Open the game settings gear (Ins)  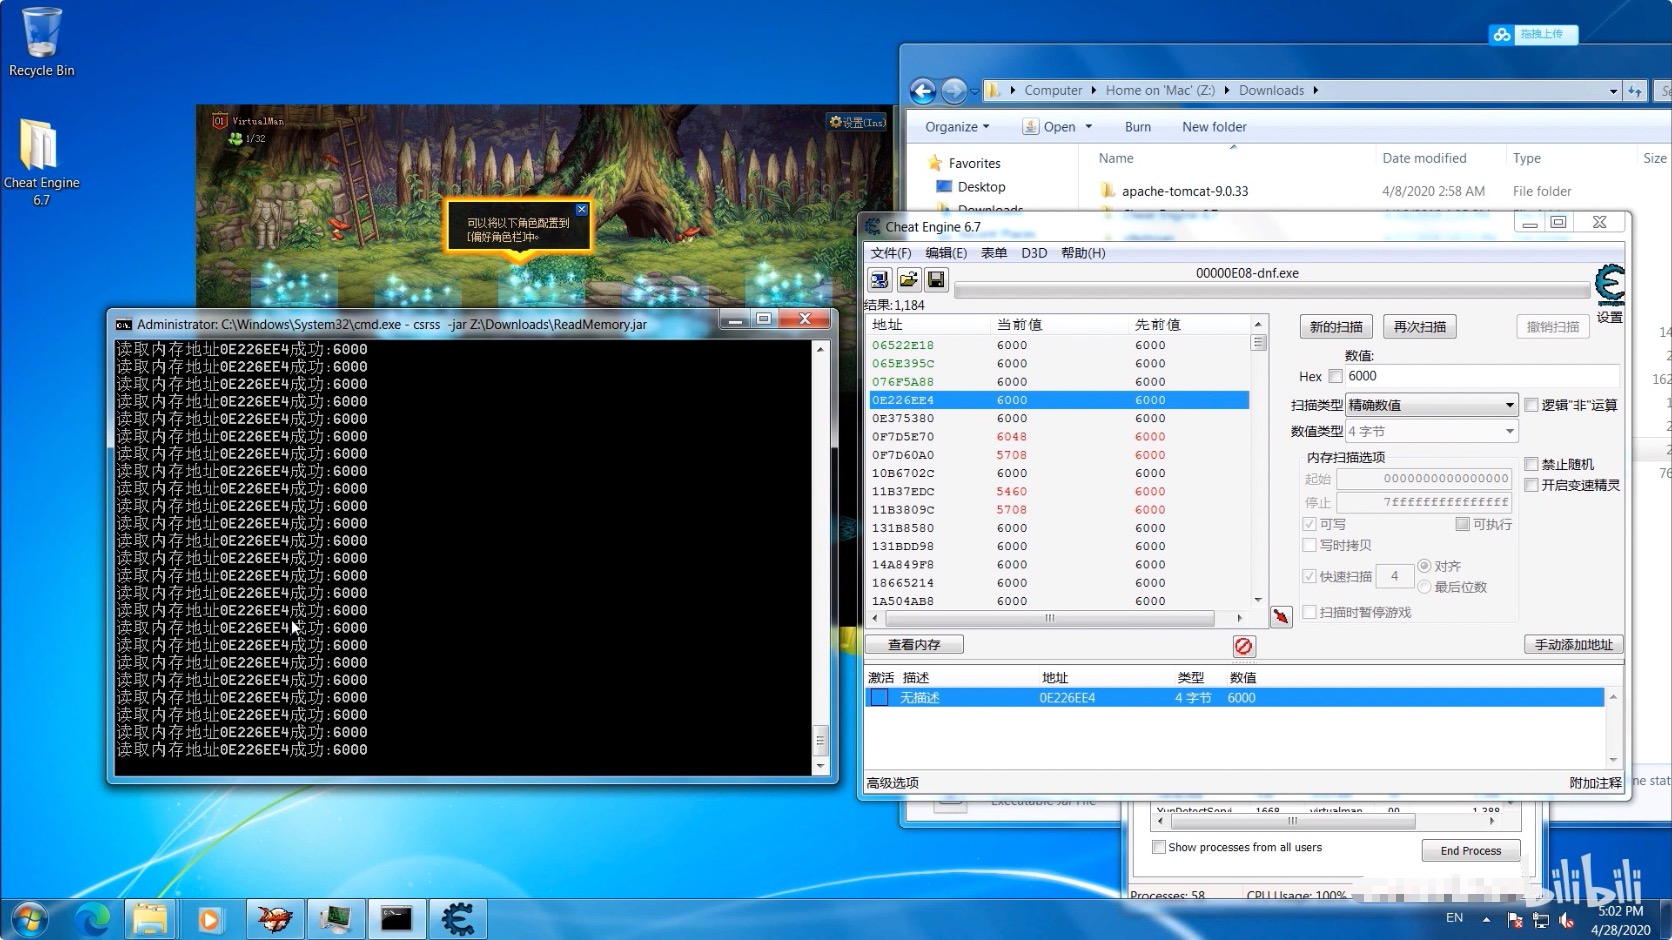(857, 122)
